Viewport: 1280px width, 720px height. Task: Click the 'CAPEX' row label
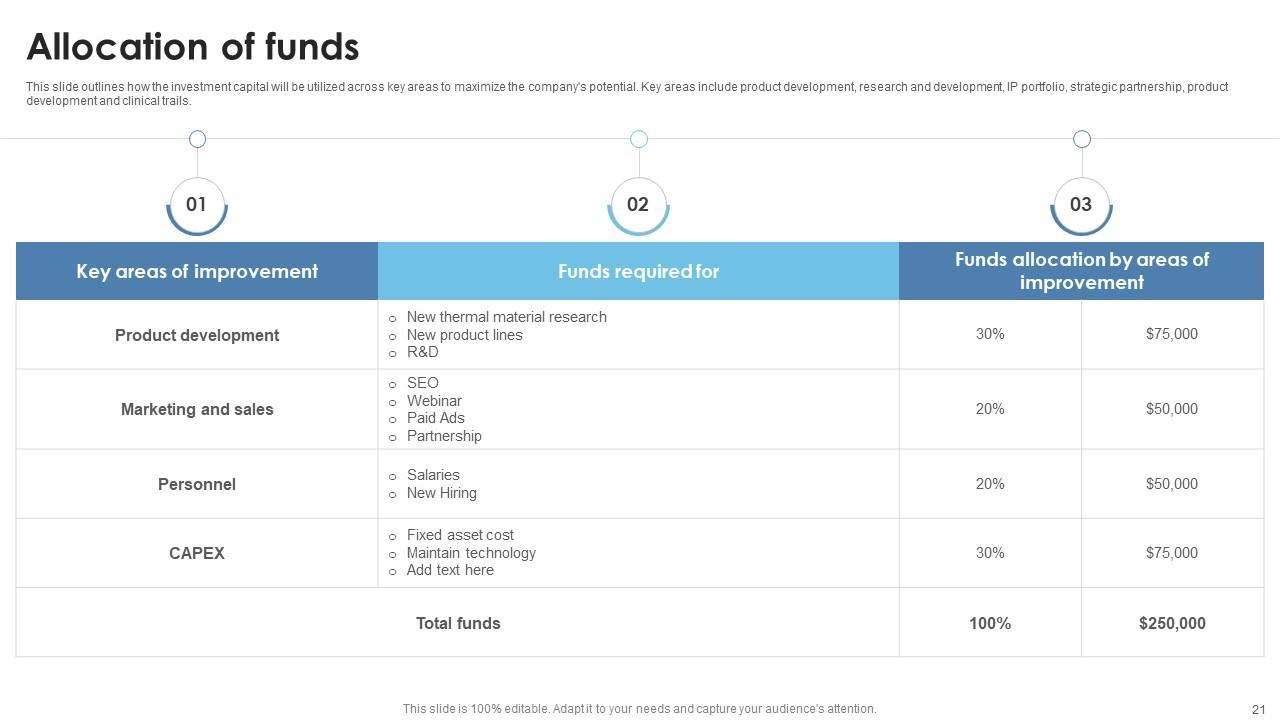197,553
